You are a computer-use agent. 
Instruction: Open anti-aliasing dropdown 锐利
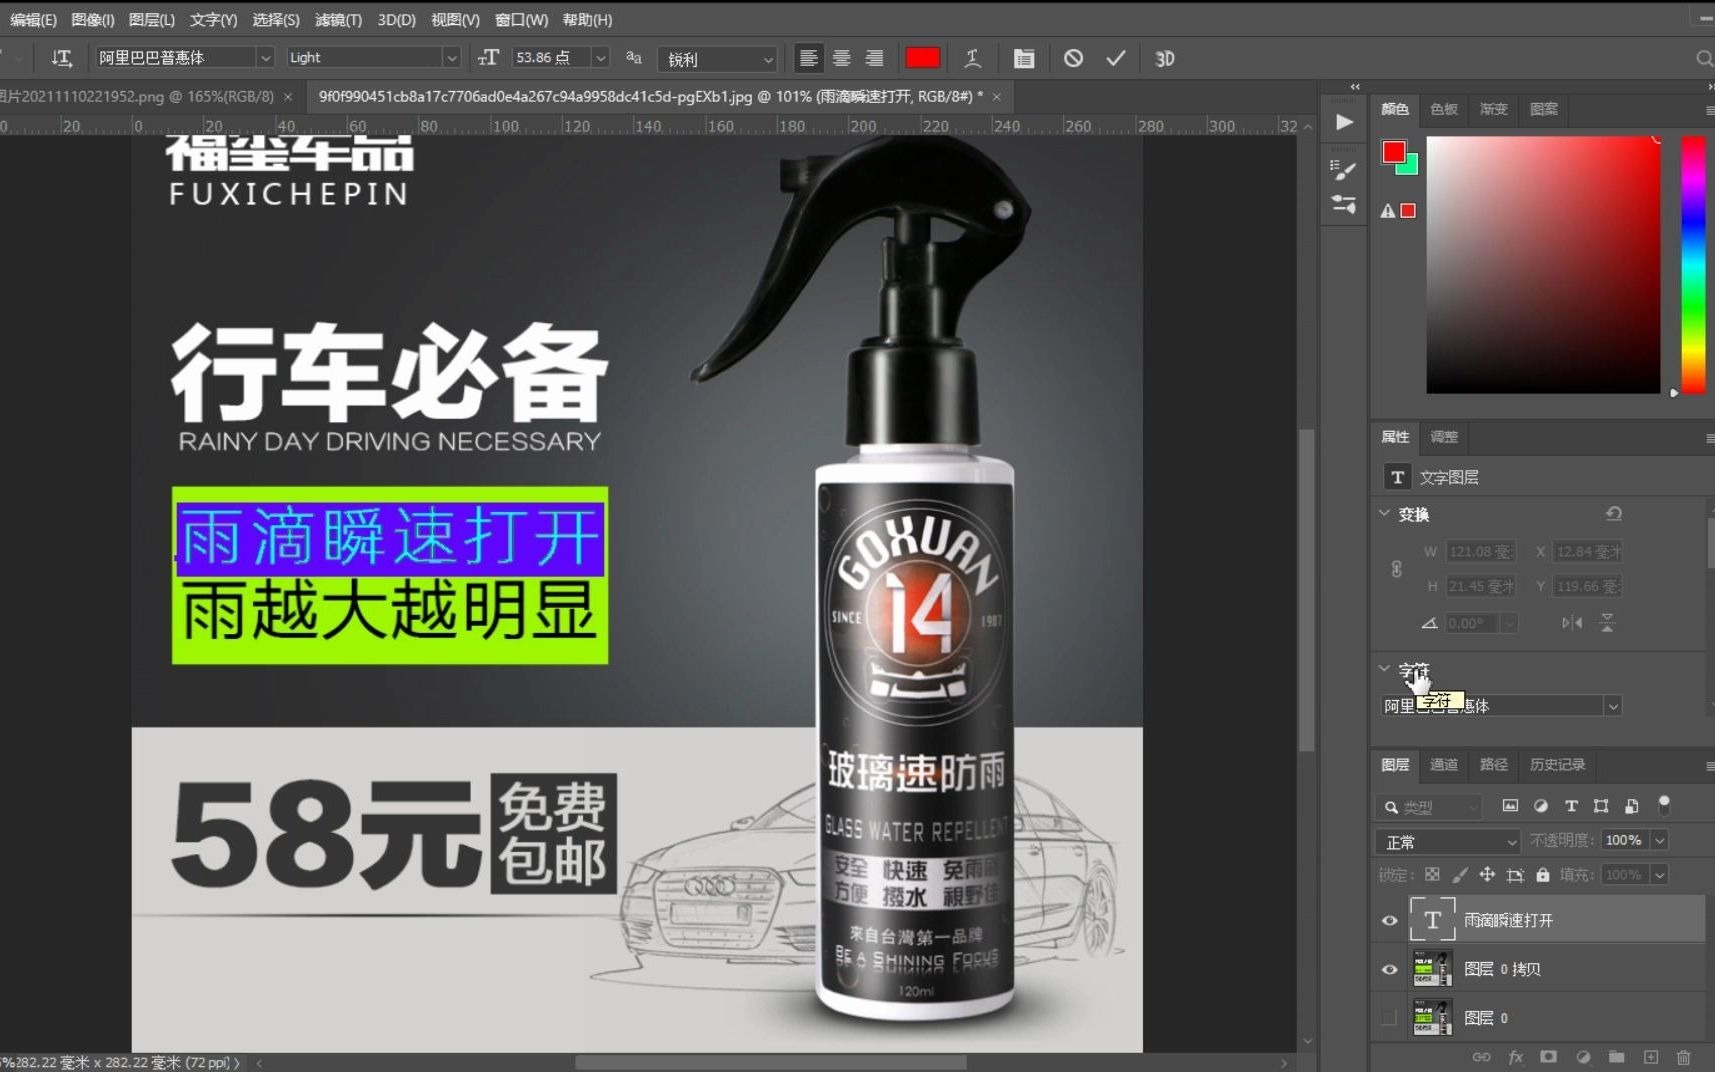point(717,59)
